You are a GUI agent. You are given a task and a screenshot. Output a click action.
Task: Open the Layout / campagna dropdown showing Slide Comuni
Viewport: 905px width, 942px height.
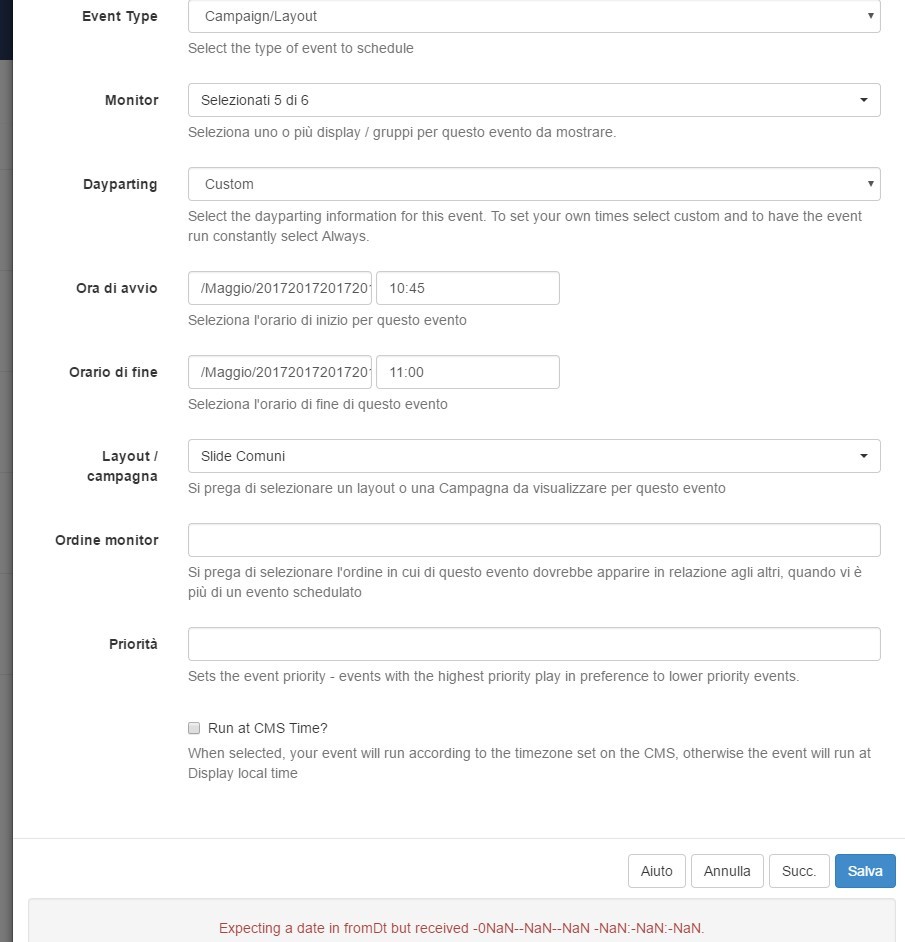(x=534, y=456)
